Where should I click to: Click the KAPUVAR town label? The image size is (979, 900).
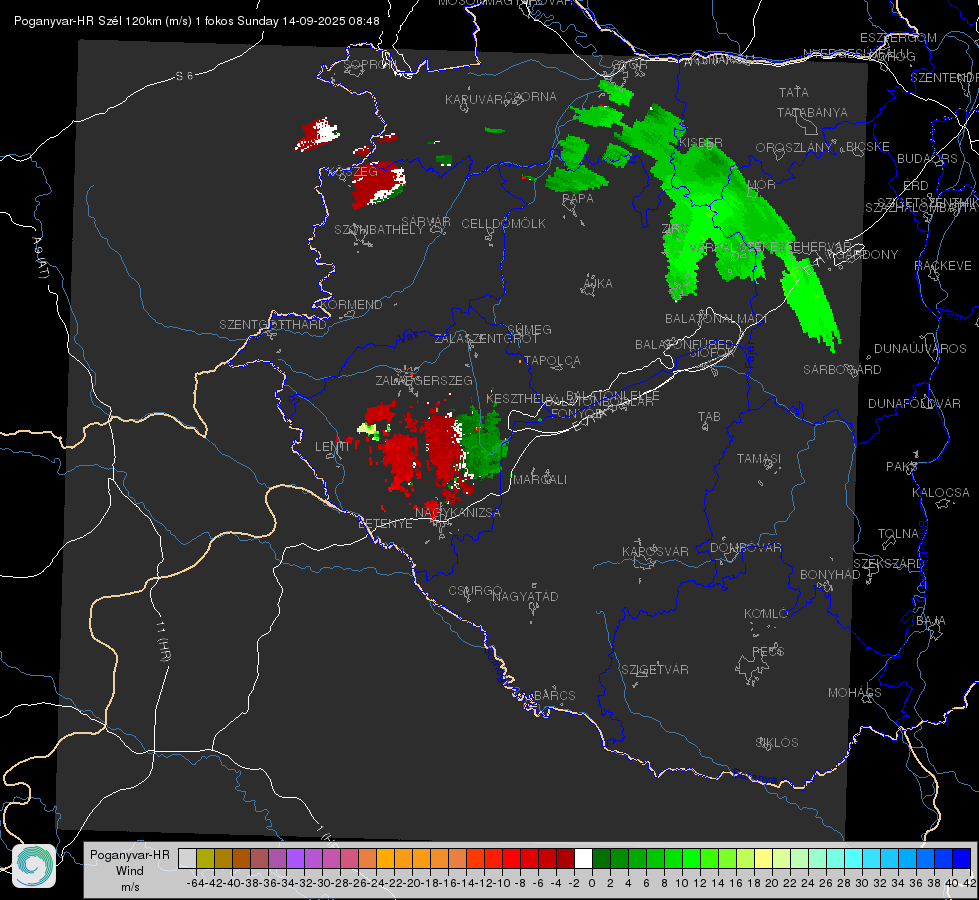coord(474,100)
